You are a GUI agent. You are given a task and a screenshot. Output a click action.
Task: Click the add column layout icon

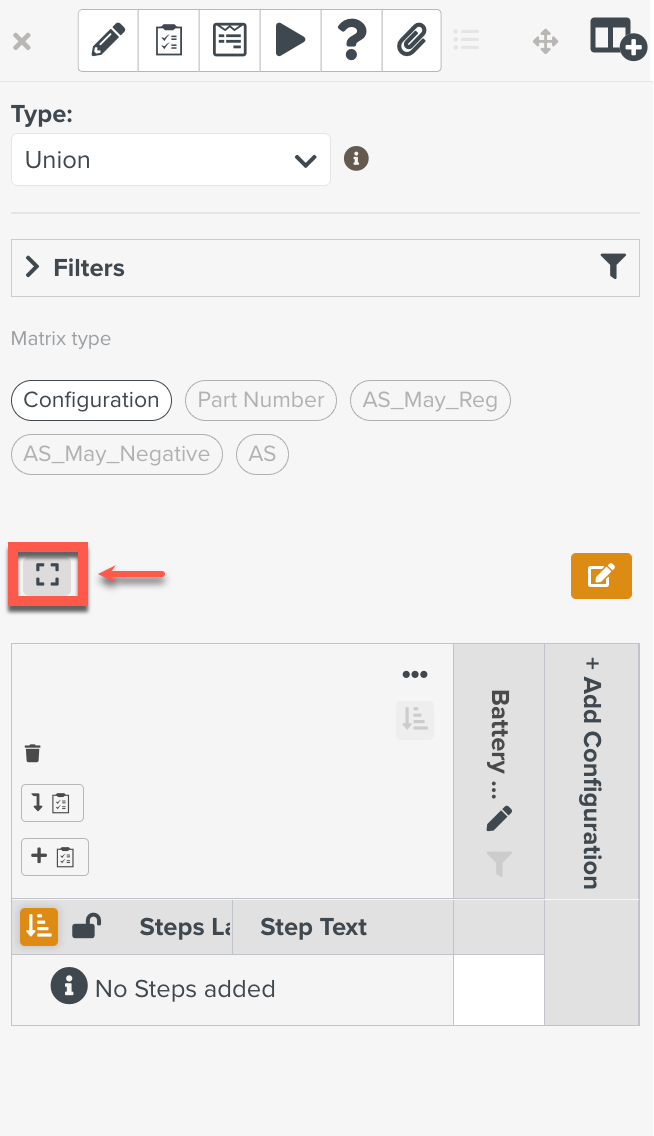(x=617, y=39)
